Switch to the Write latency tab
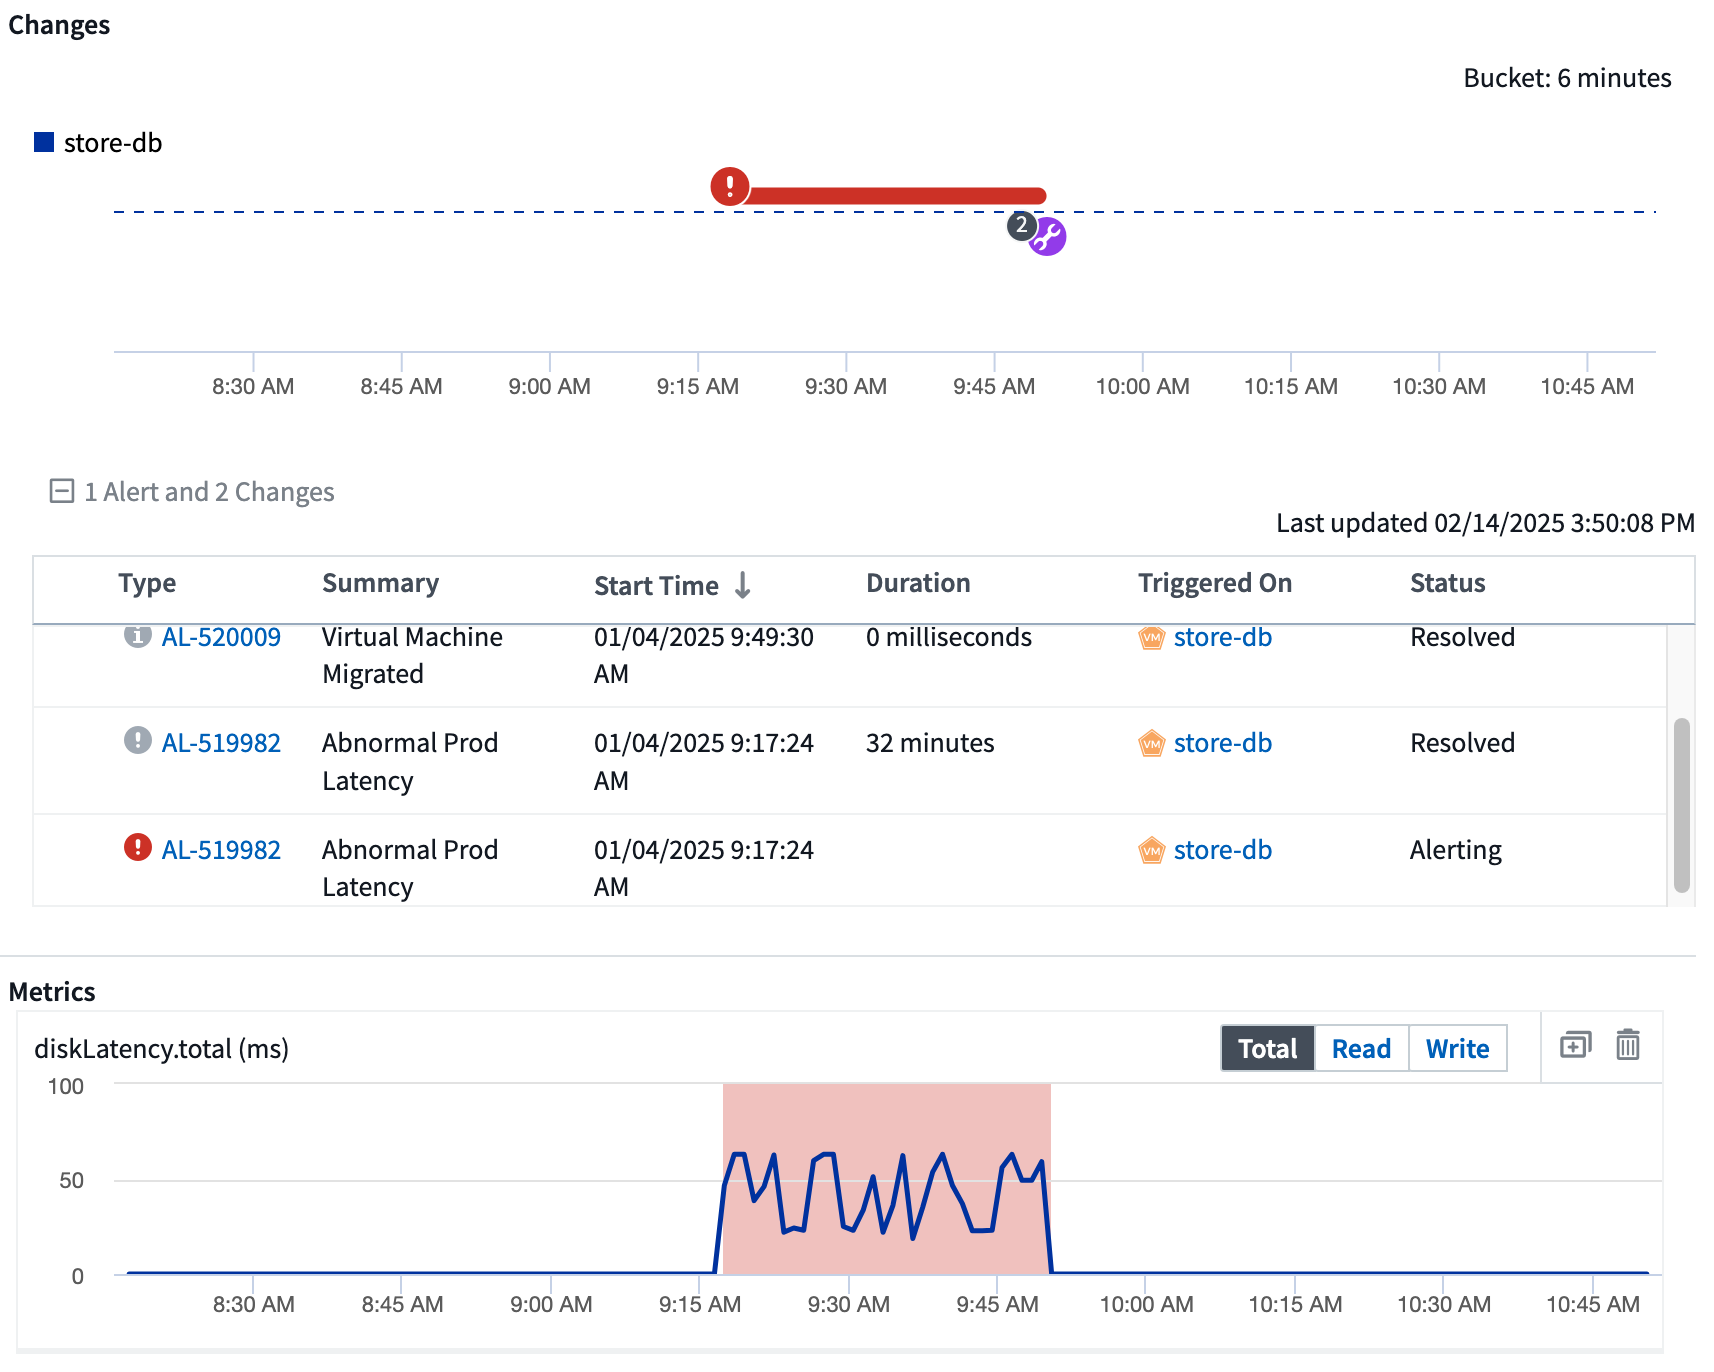1714x1372 pixels. pyautogui.click(x=1456, y=1048)
